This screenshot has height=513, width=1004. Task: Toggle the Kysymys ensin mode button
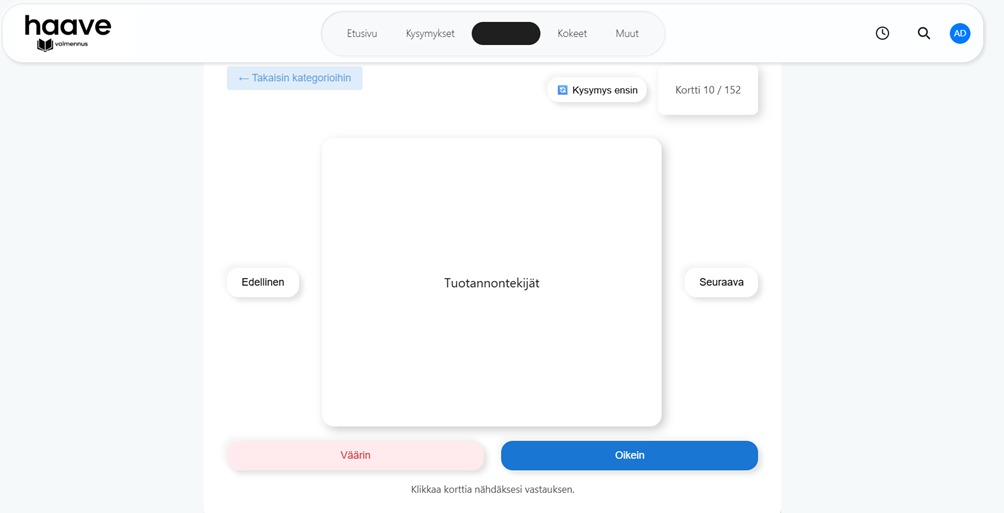point(597,90)
